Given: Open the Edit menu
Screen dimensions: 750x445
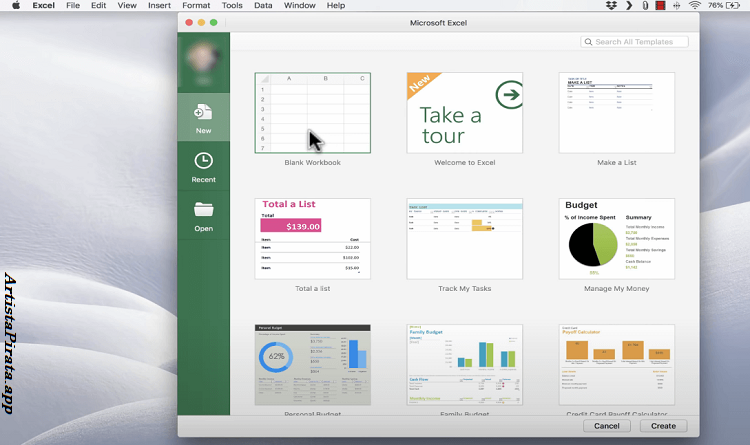Looking at the screenshot, I should pyautogui.click(x=99, y=5).
